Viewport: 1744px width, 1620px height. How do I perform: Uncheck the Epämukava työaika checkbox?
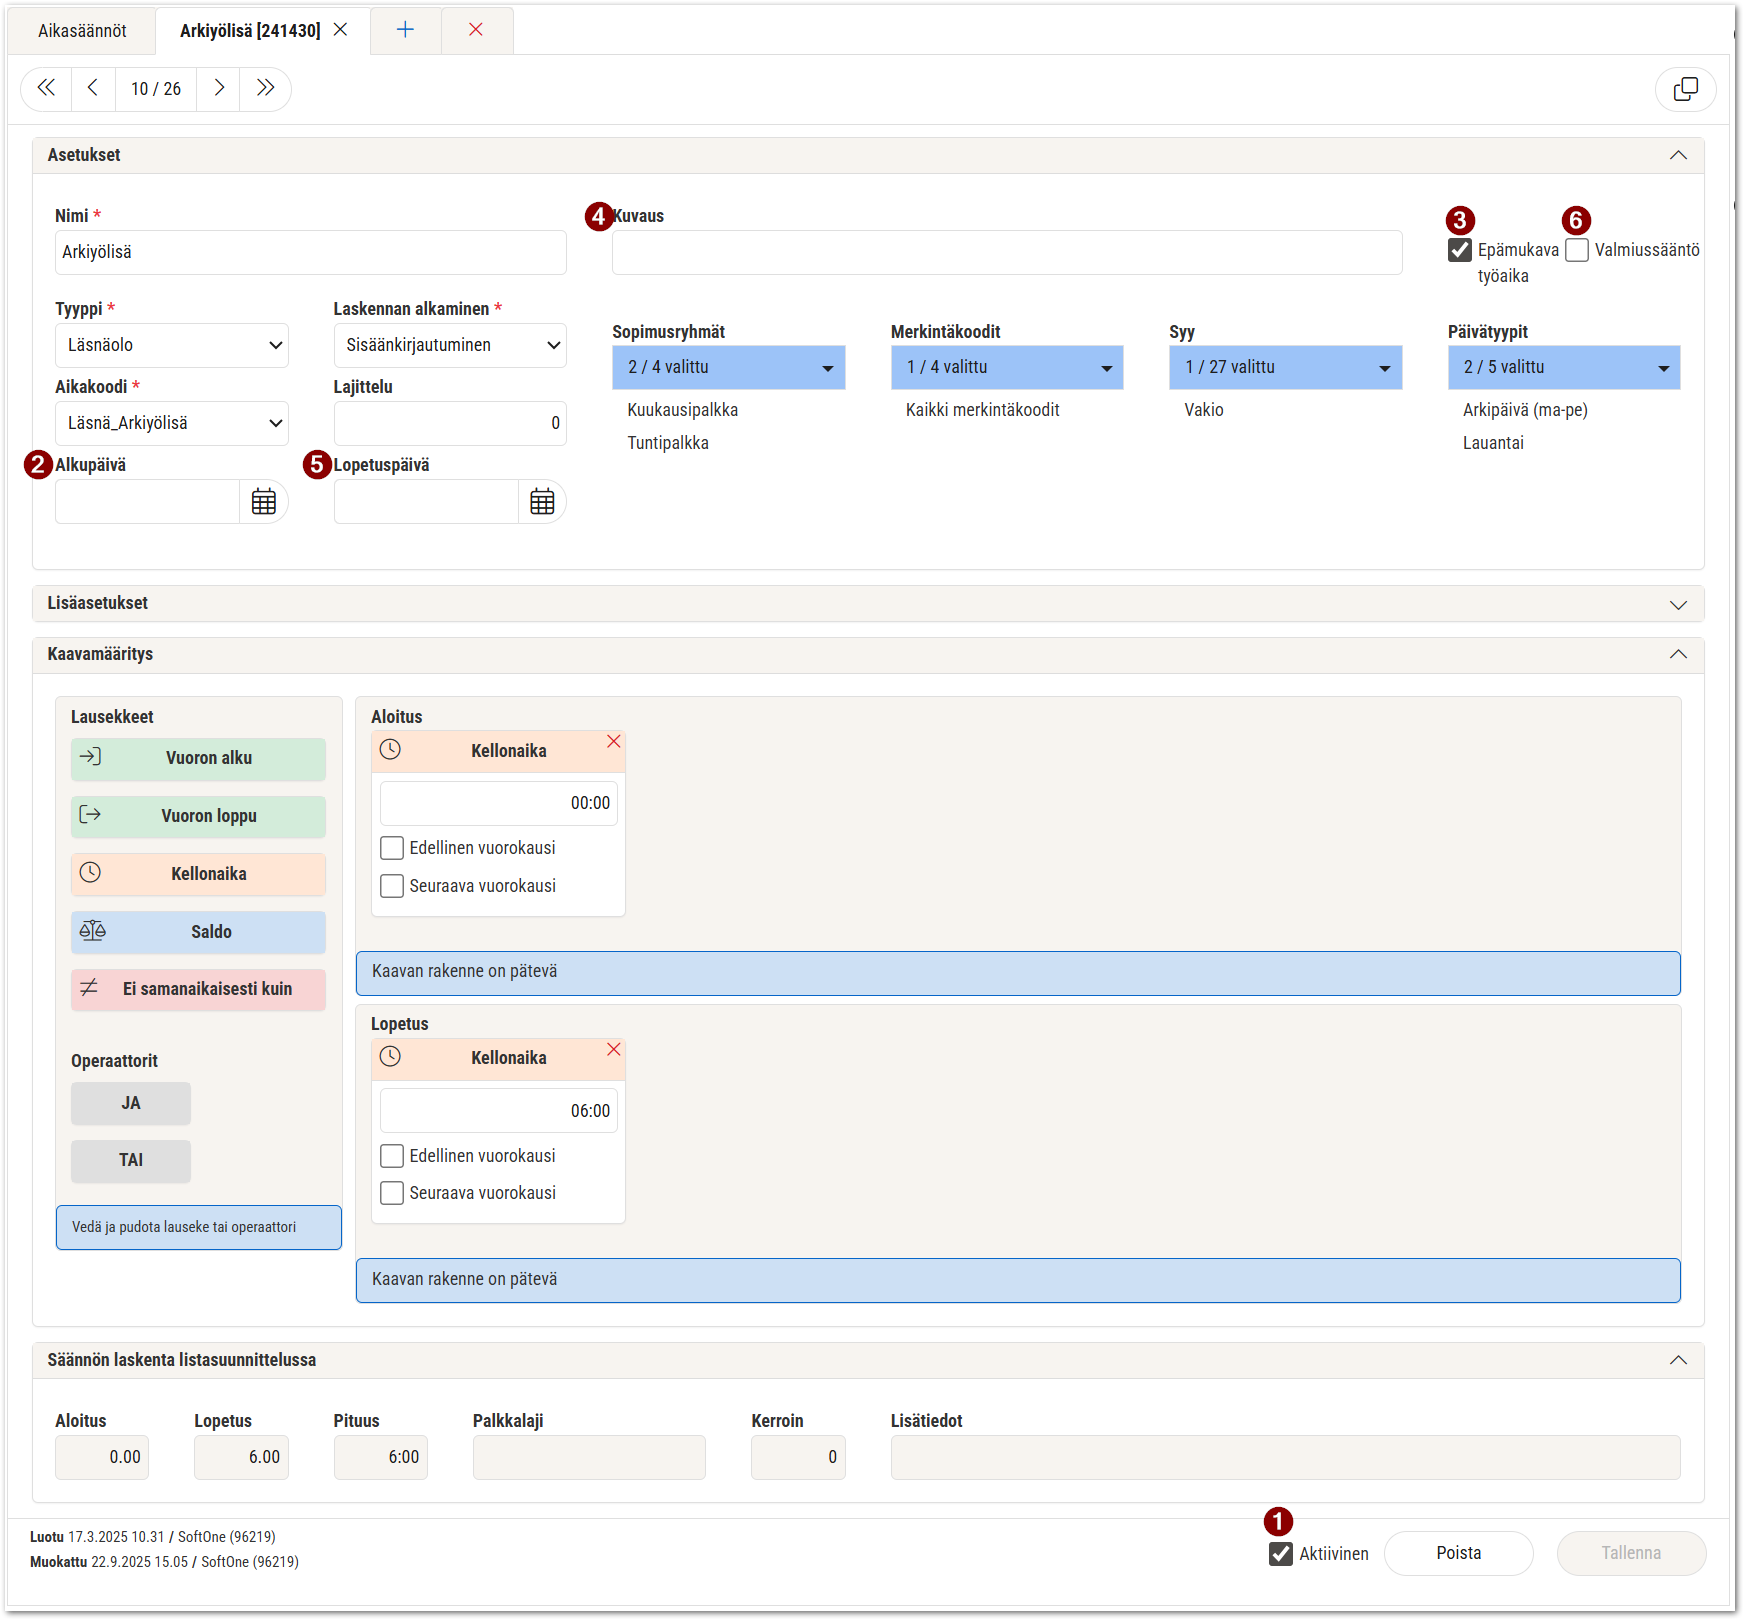pos(1460,250)
